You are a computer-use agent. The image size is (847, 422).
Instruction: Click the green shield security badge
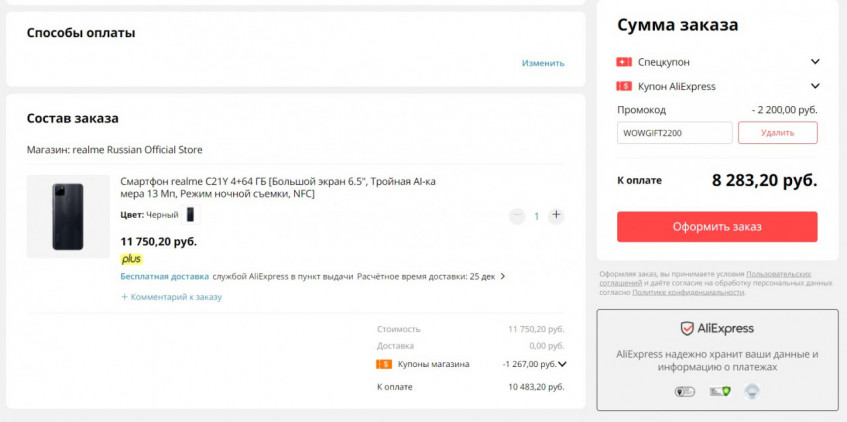[x=718, y=391]
